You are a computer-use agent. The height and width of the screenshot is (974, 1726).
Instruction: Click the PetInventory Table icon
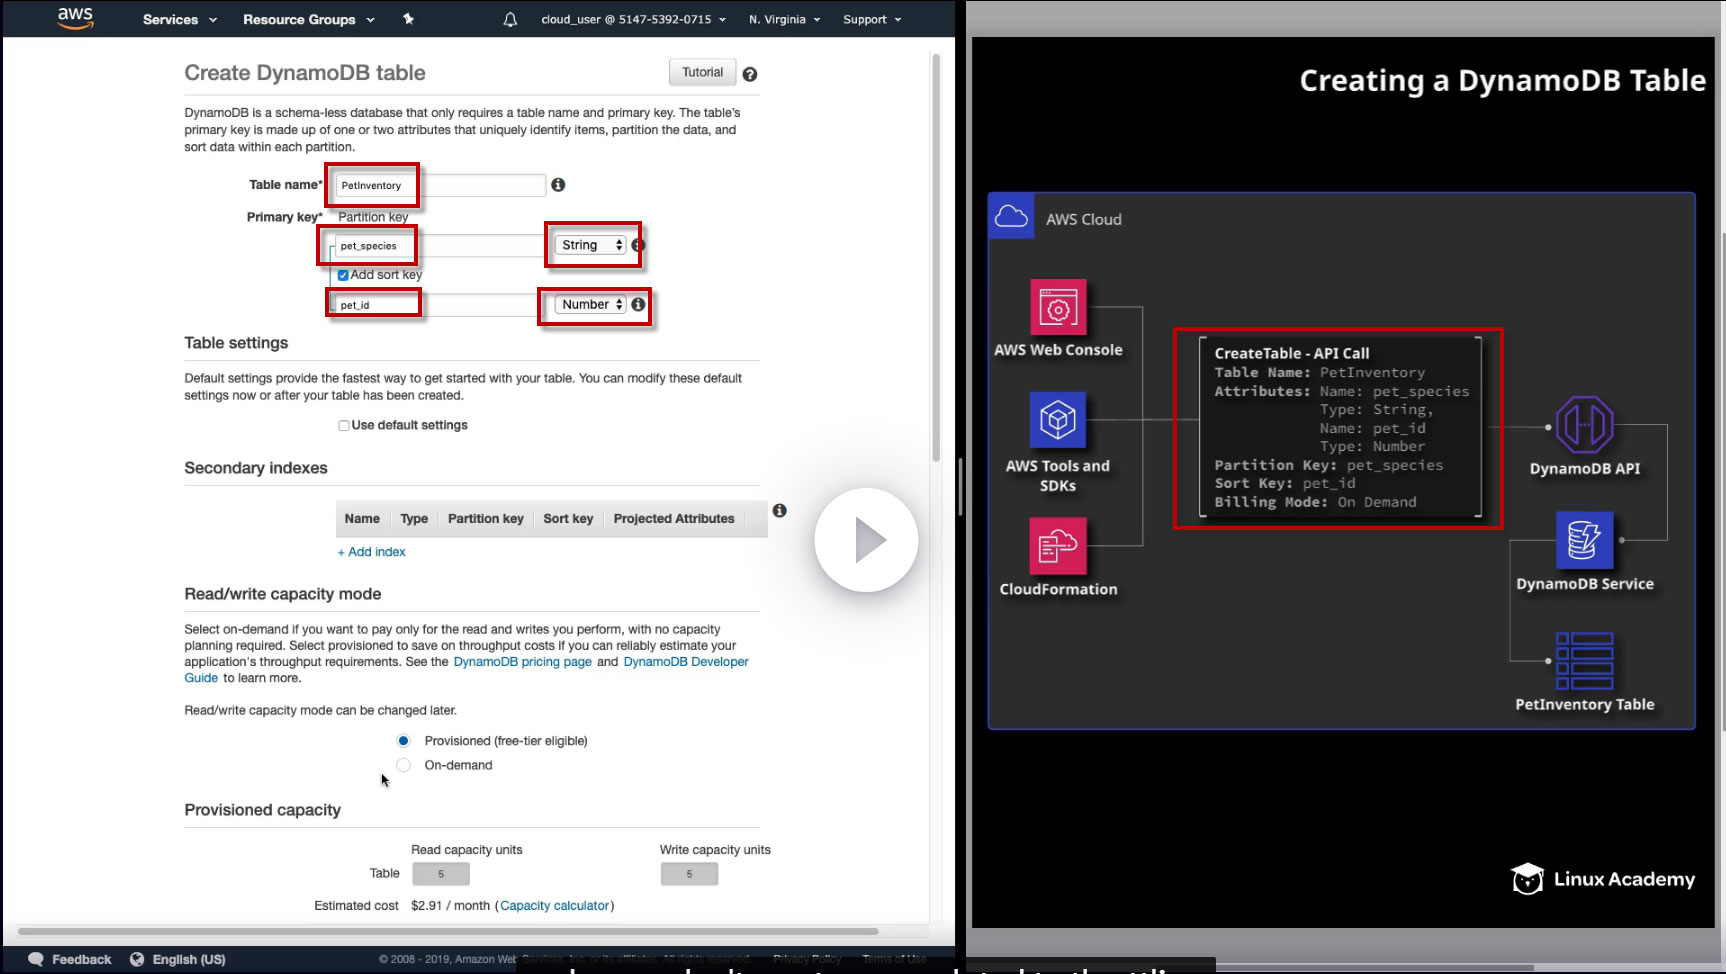pyautogui.click(x=1584, y=661)
